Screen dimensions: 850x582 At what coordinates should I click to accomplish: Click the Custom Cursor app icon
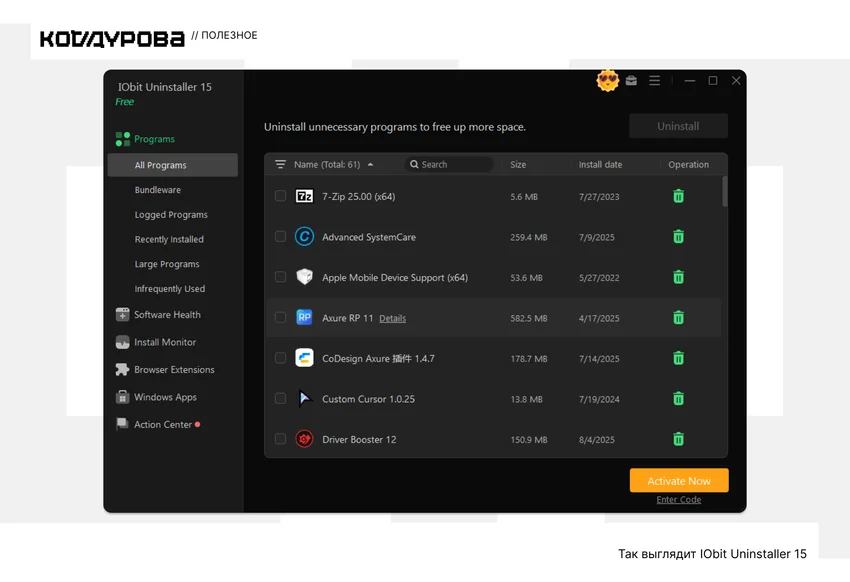pos(304,399)
